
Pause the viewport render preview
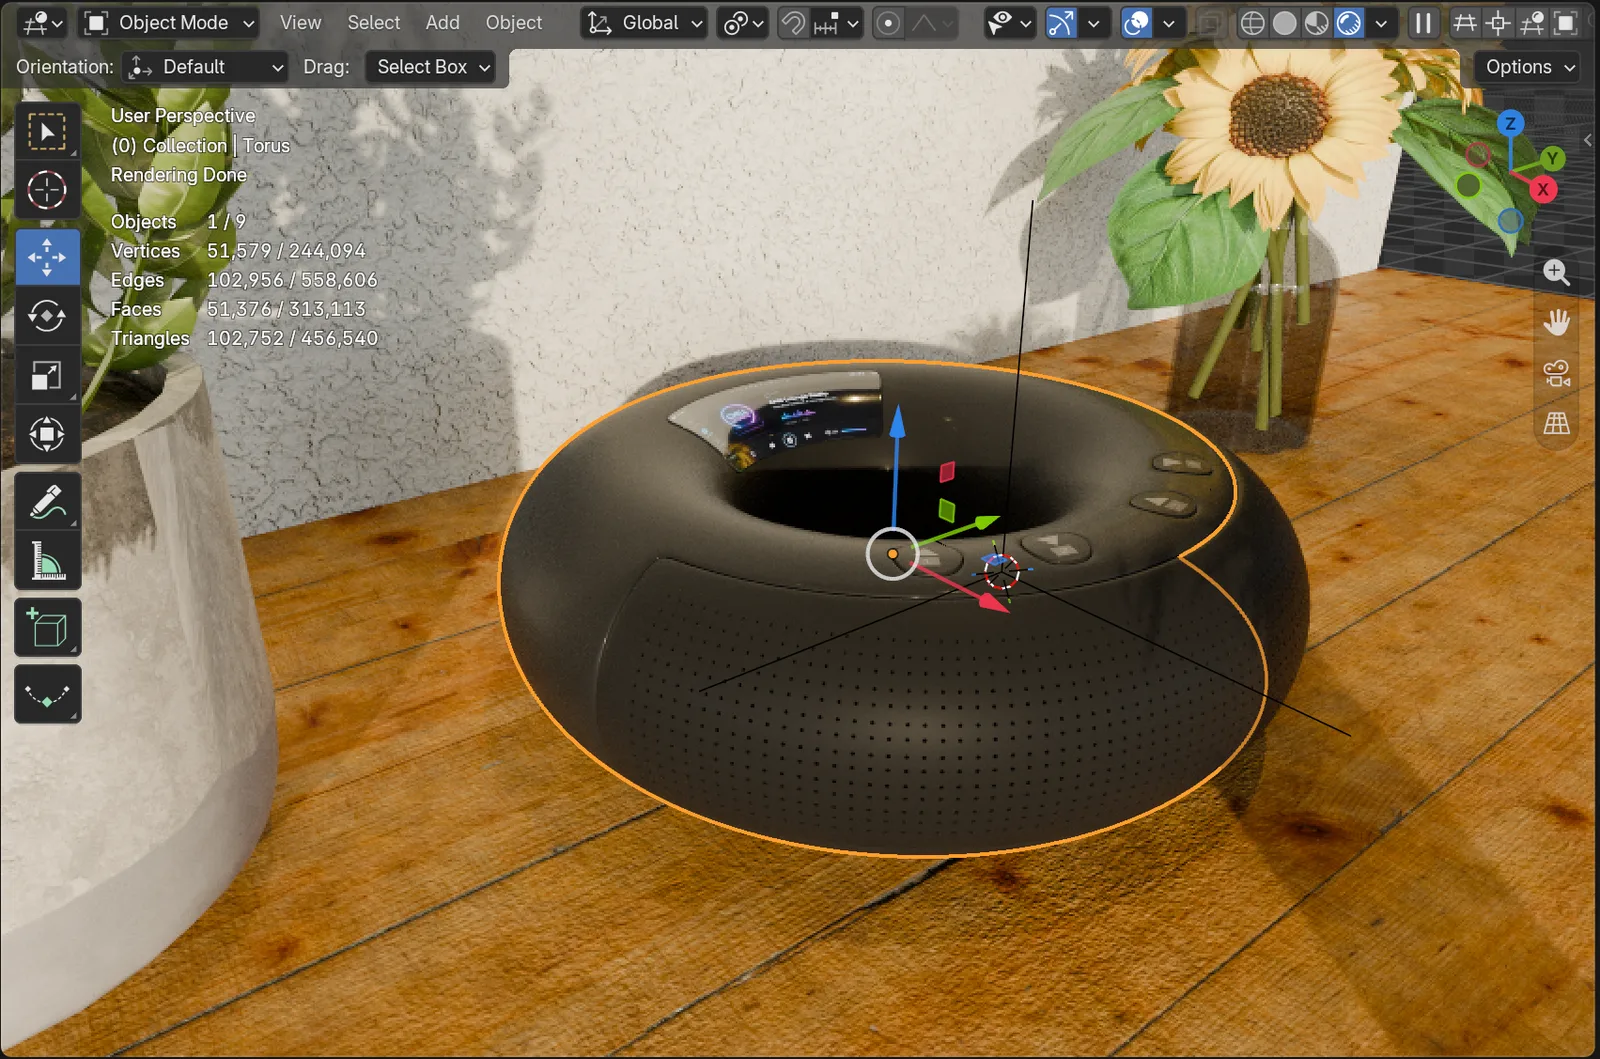tap(1423, 23)
